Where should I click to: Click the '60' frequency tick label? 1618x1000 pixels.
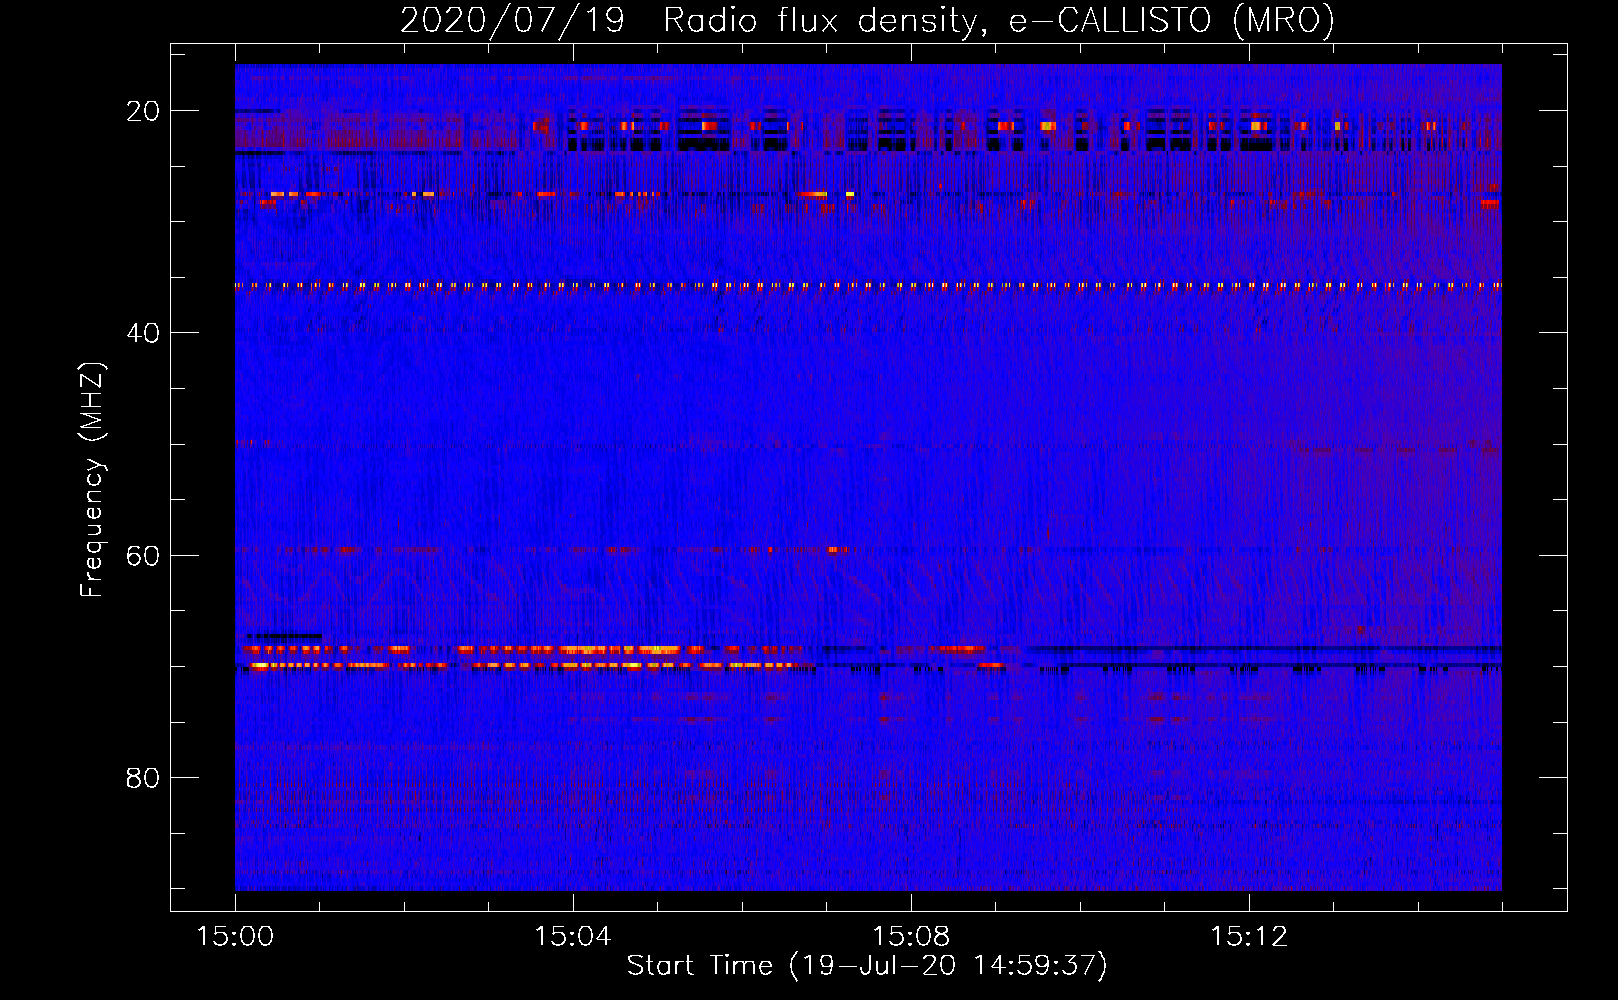coord(143,556)
